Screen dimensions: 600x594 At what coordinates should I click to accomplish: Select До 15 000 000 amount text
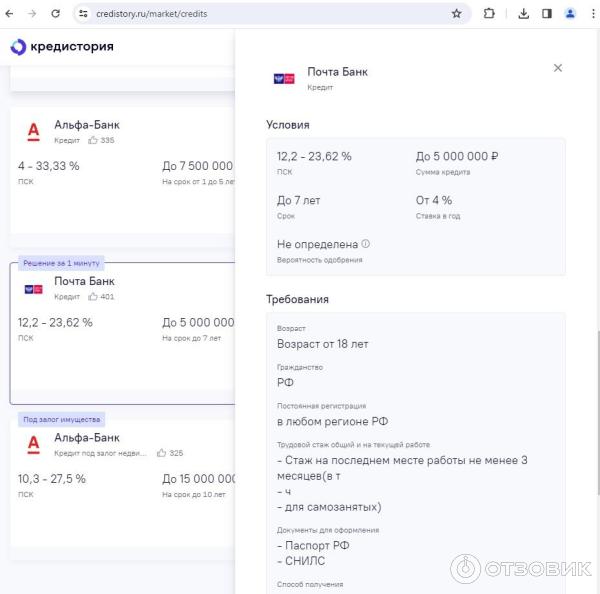198,478
